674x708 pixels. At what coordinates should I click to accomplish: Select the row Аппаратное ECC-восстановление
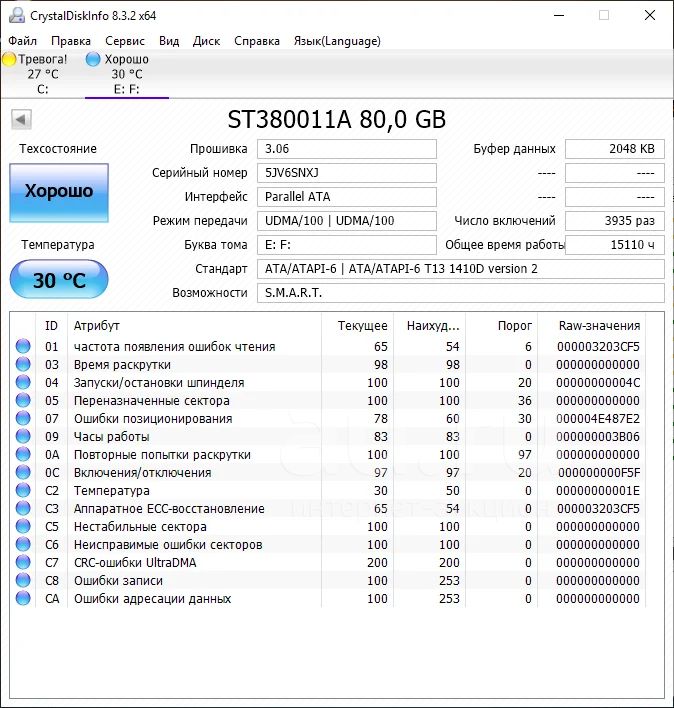pos(328,508)
